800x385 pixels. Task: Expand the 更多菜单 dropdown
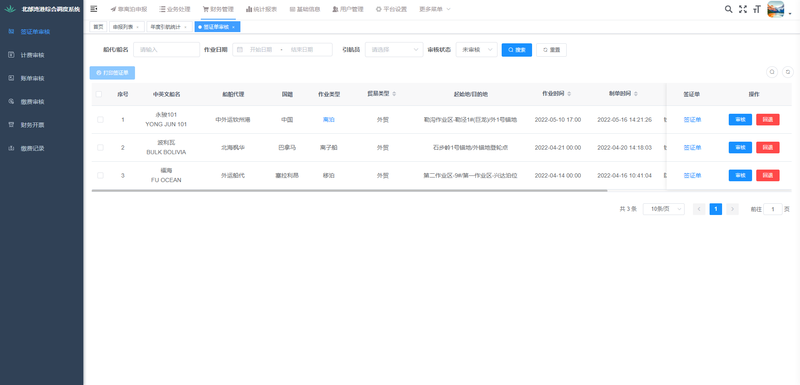[x=435, y=9]
